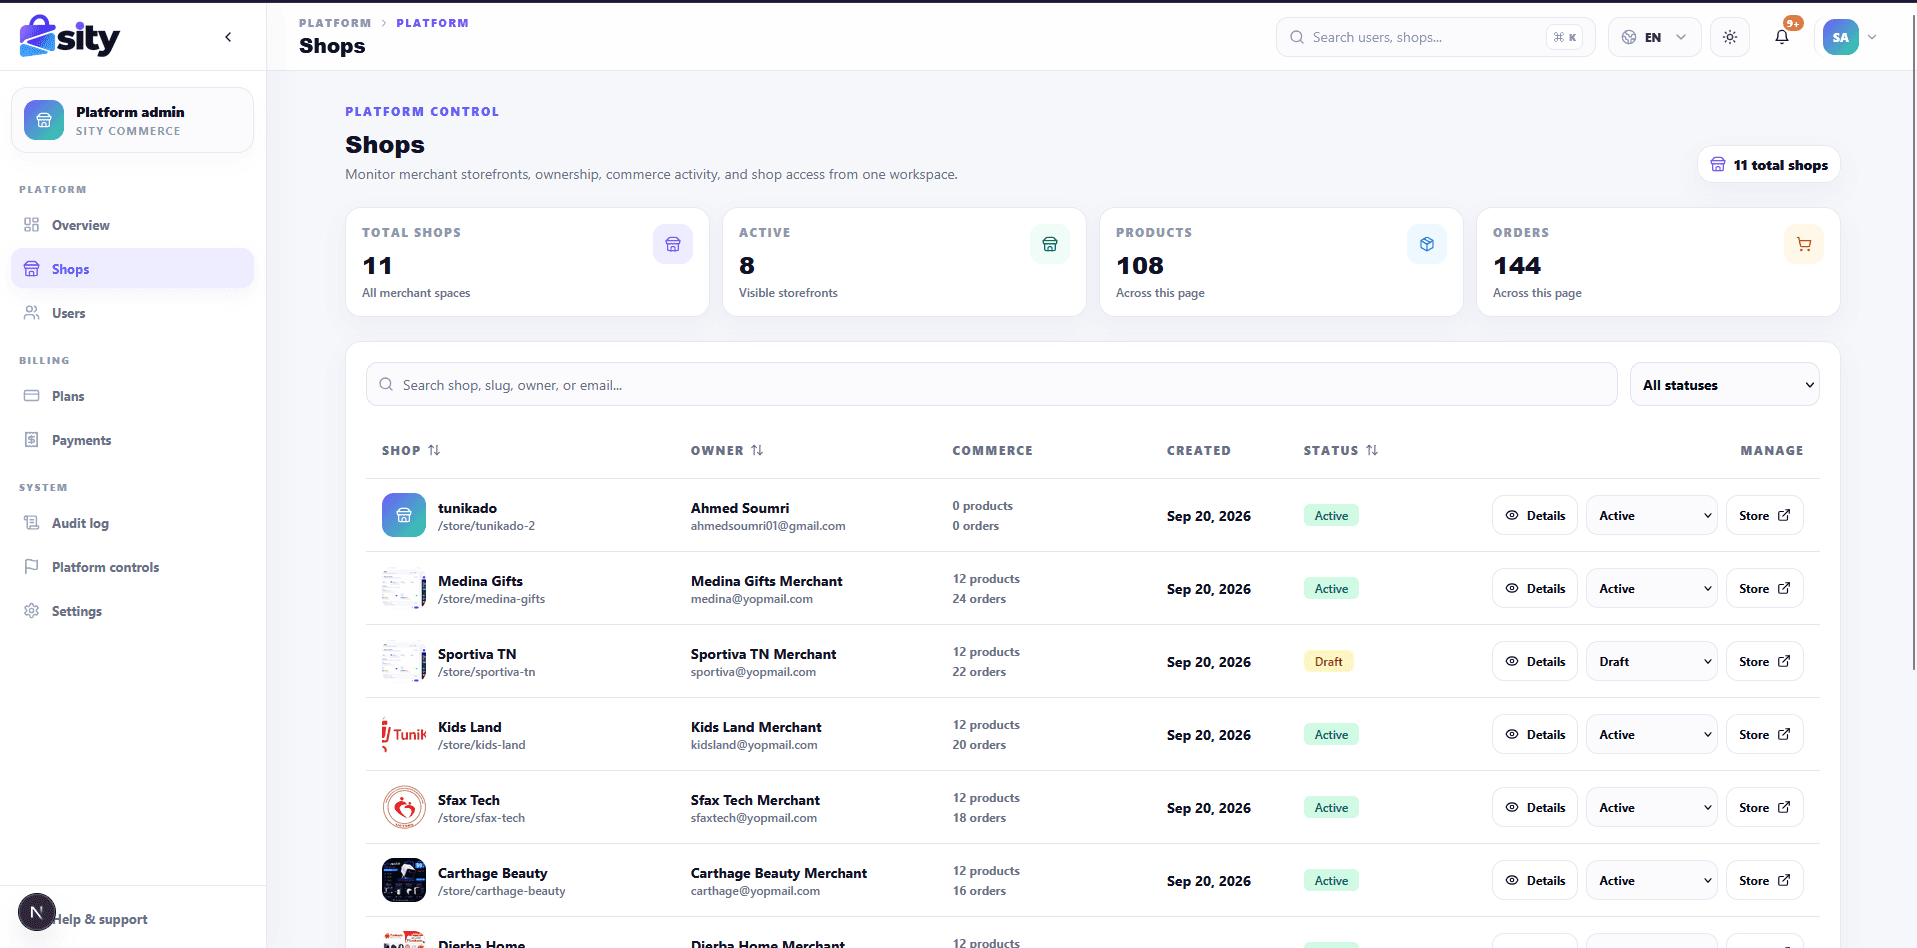View Details for Kids Land
Image resolution: width=1917 pixels, height=948 pixels.
(1535, 734)
